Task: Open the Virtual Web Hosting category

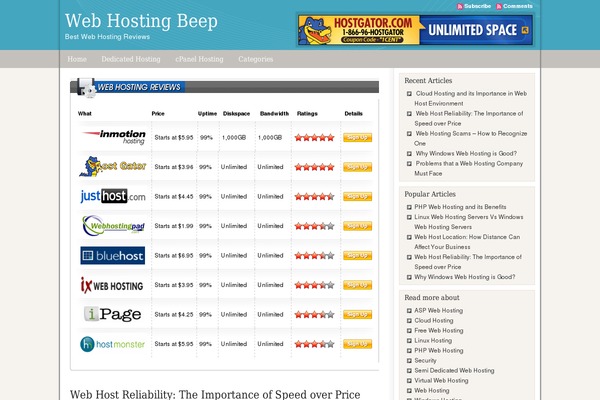Action: click(x=441, y=380)
